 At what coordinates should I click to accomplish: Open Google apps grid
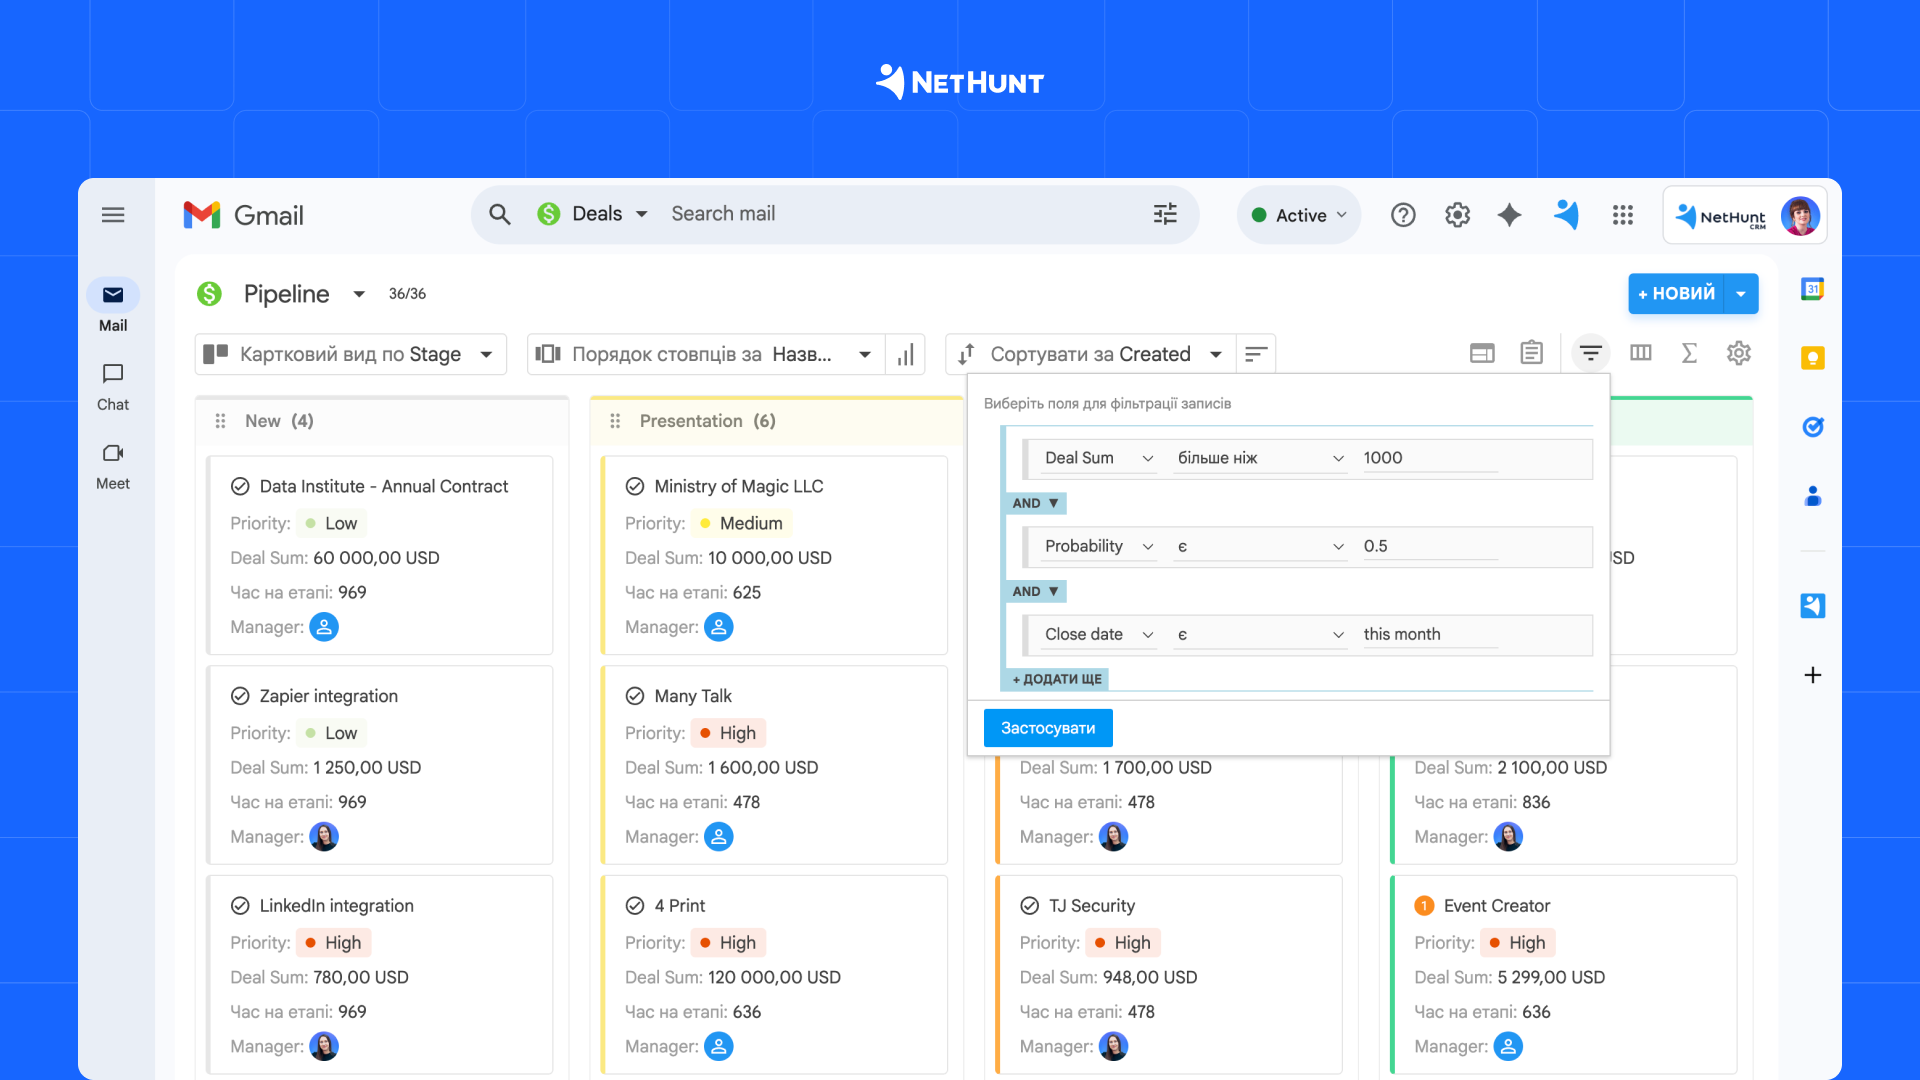pyautogui.click(x=1622, y=215)
